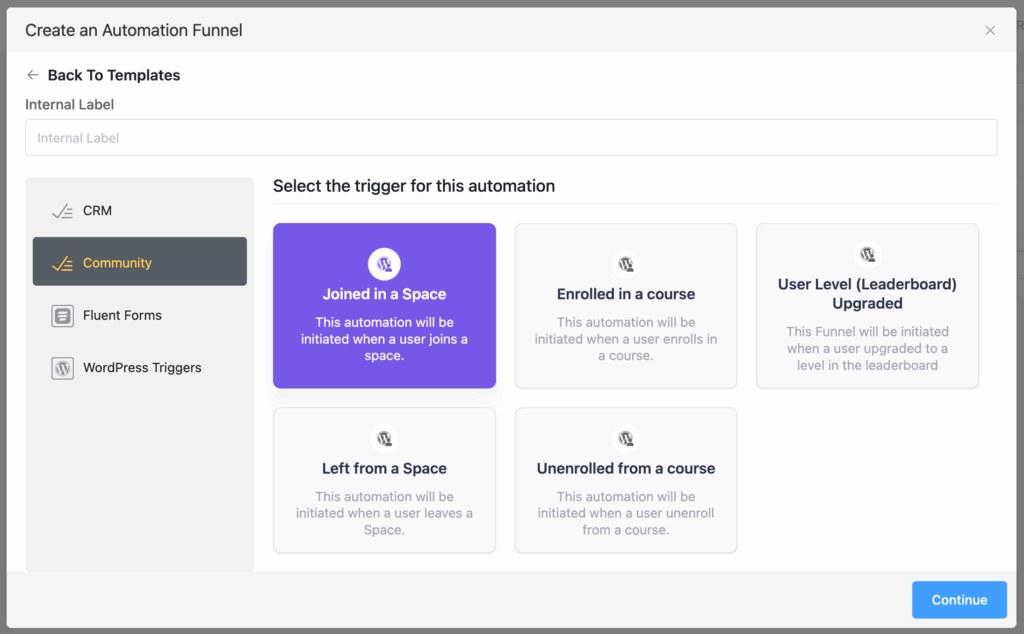
Task: Click icon on User Level Upgraded card
Action: pos(867,254)
